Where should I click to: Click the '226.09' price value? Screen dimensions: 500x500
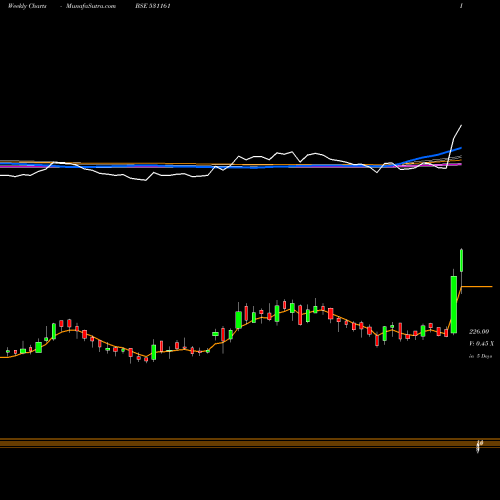pyautogui.click(x=479, y=332)
